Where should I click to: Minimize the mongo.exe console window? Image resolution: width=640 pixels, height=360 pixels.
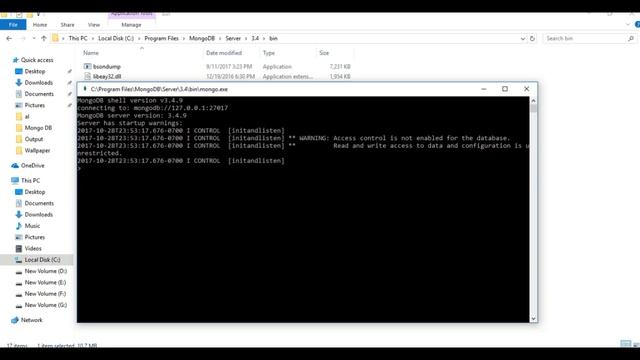click(484, 89)
